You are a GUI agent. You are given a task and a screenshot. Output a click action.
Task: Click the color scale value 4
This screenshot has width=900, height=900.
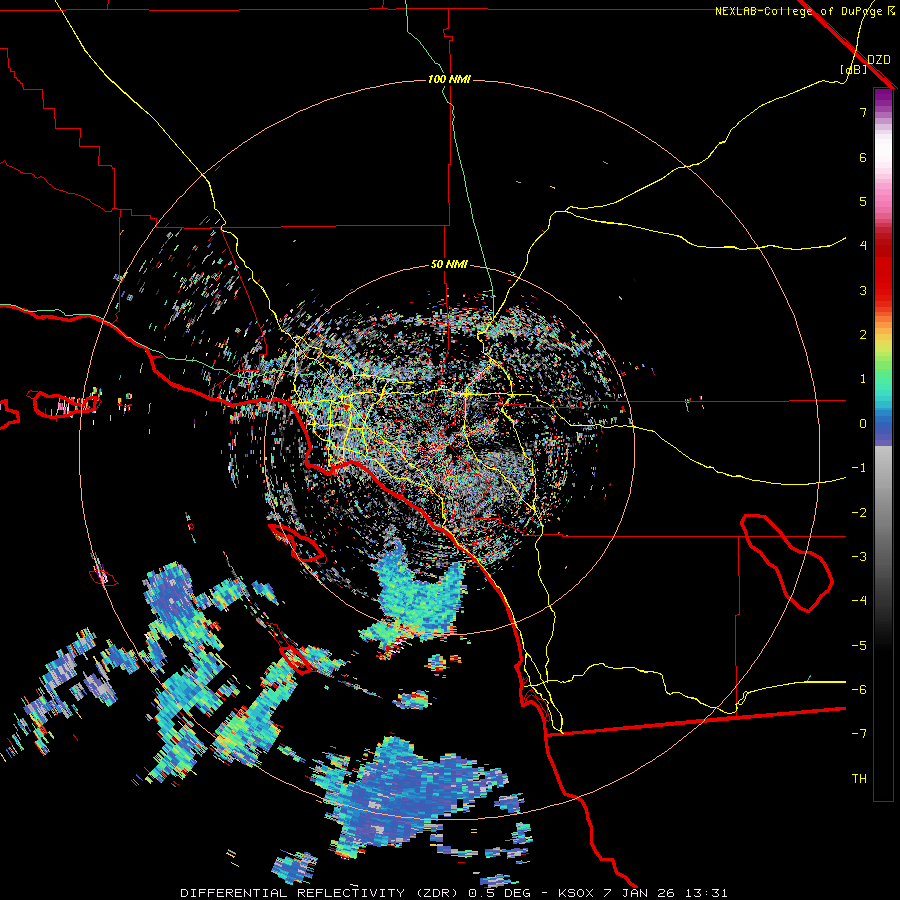pos(863,246)
